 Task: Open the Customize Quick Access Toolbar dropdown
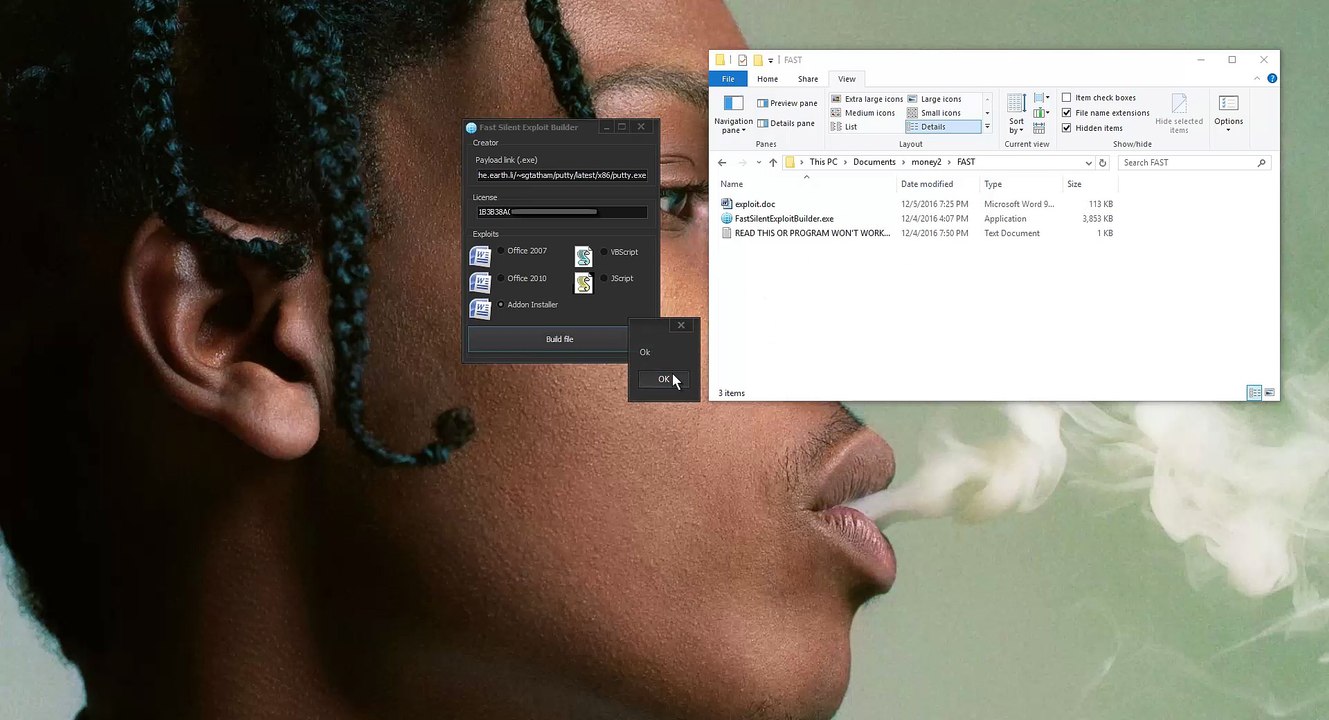click(x=771, y=61)
